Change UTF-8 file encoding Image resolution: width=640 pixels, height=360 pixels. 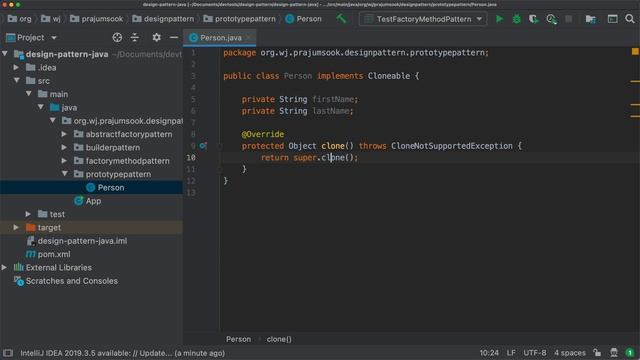tap(534, 353)
